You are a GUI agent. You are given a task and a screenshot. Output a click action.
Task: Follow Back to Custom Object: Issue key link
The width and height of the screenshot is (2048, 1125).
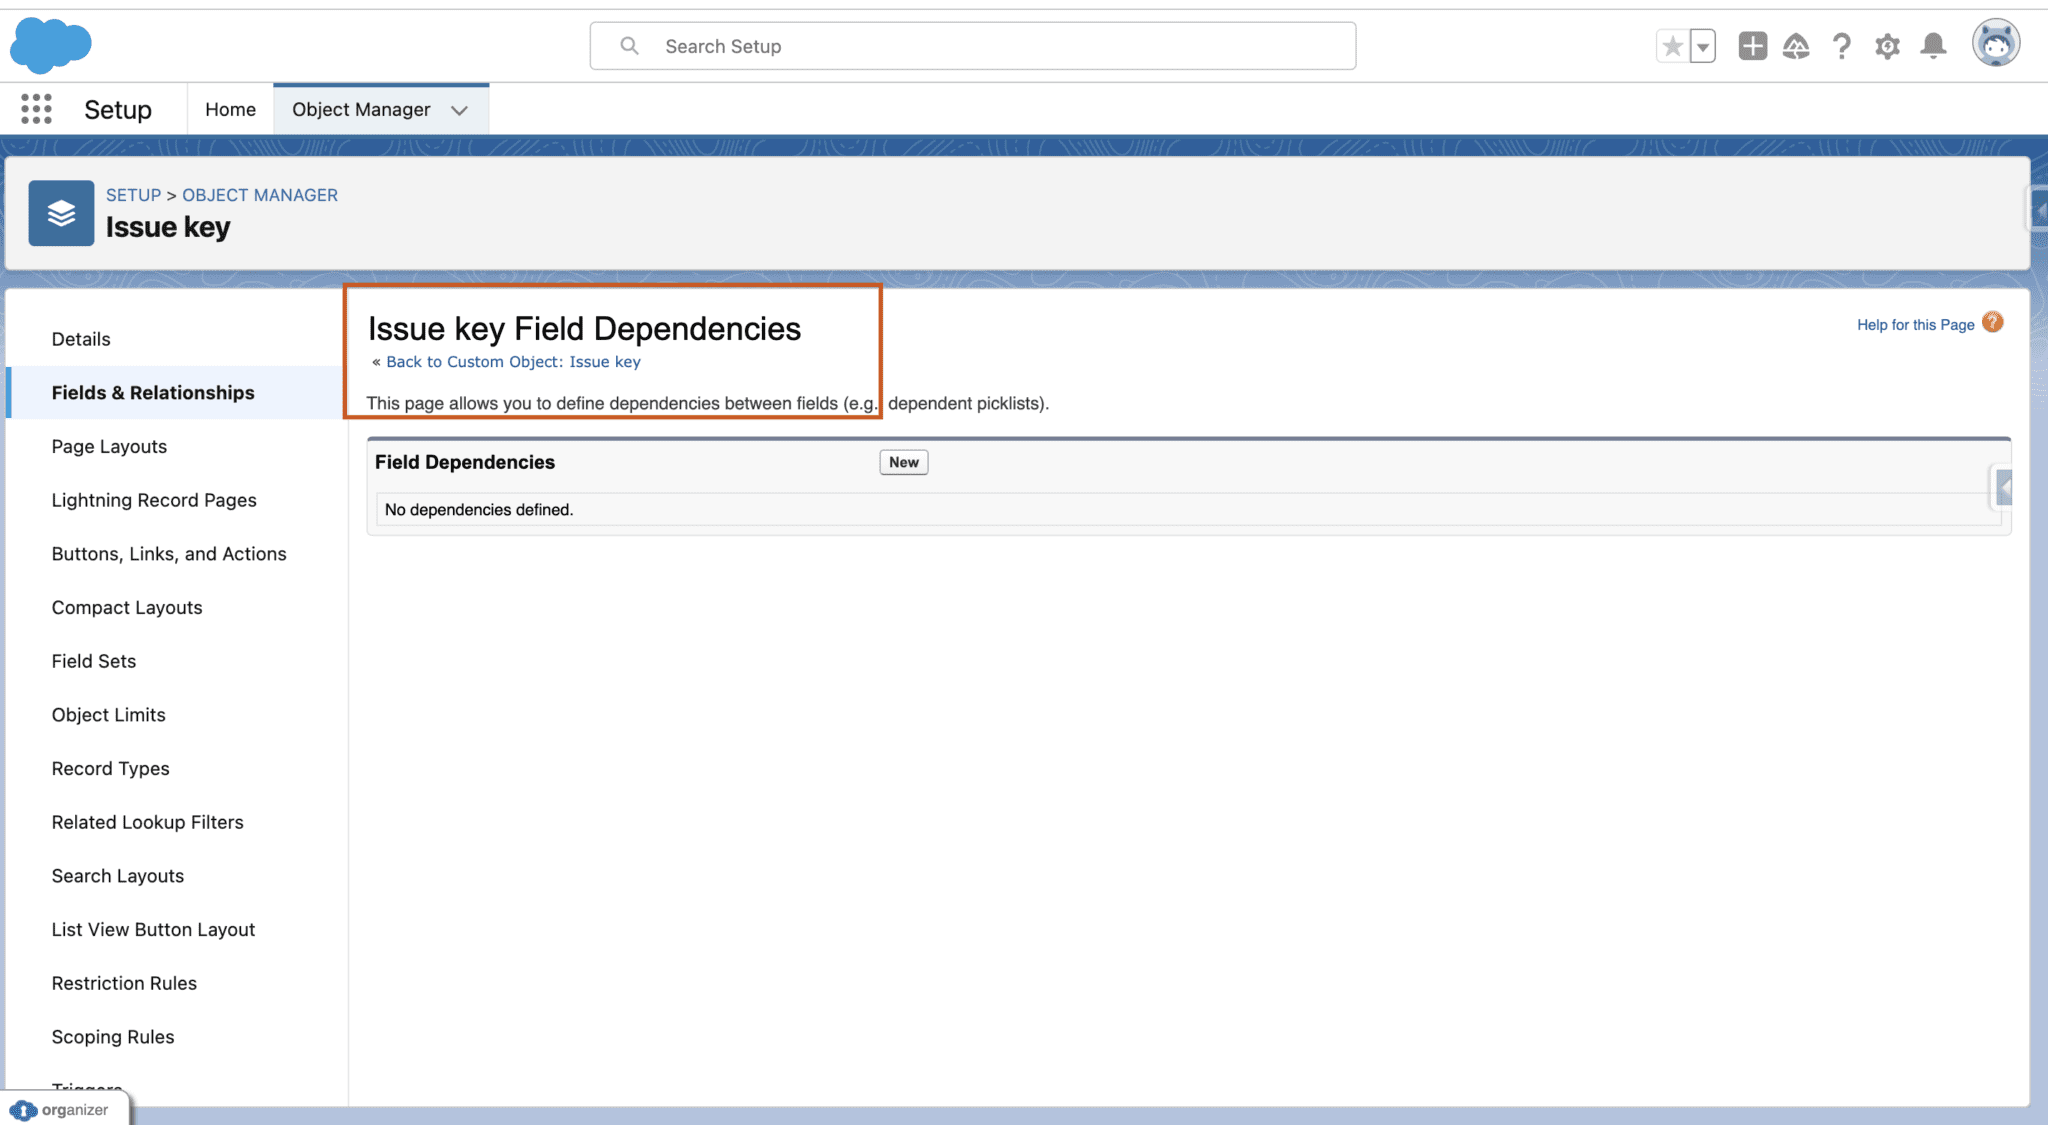tap(512, 362)
